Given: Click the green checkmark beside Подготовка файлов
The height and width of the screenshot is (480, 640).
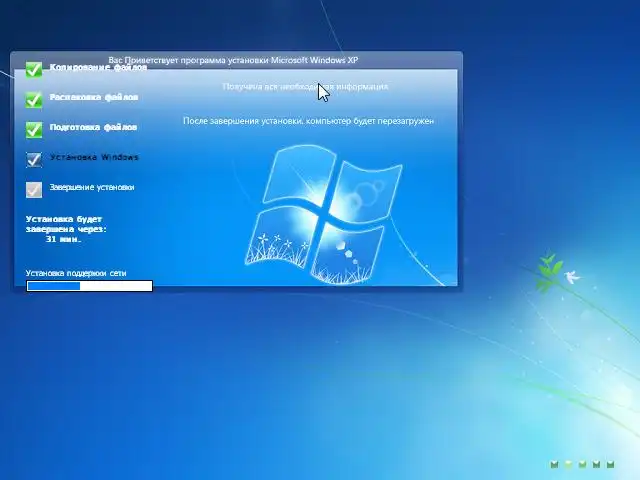Looking at the screenshot, I should click(x=34, y=129).
